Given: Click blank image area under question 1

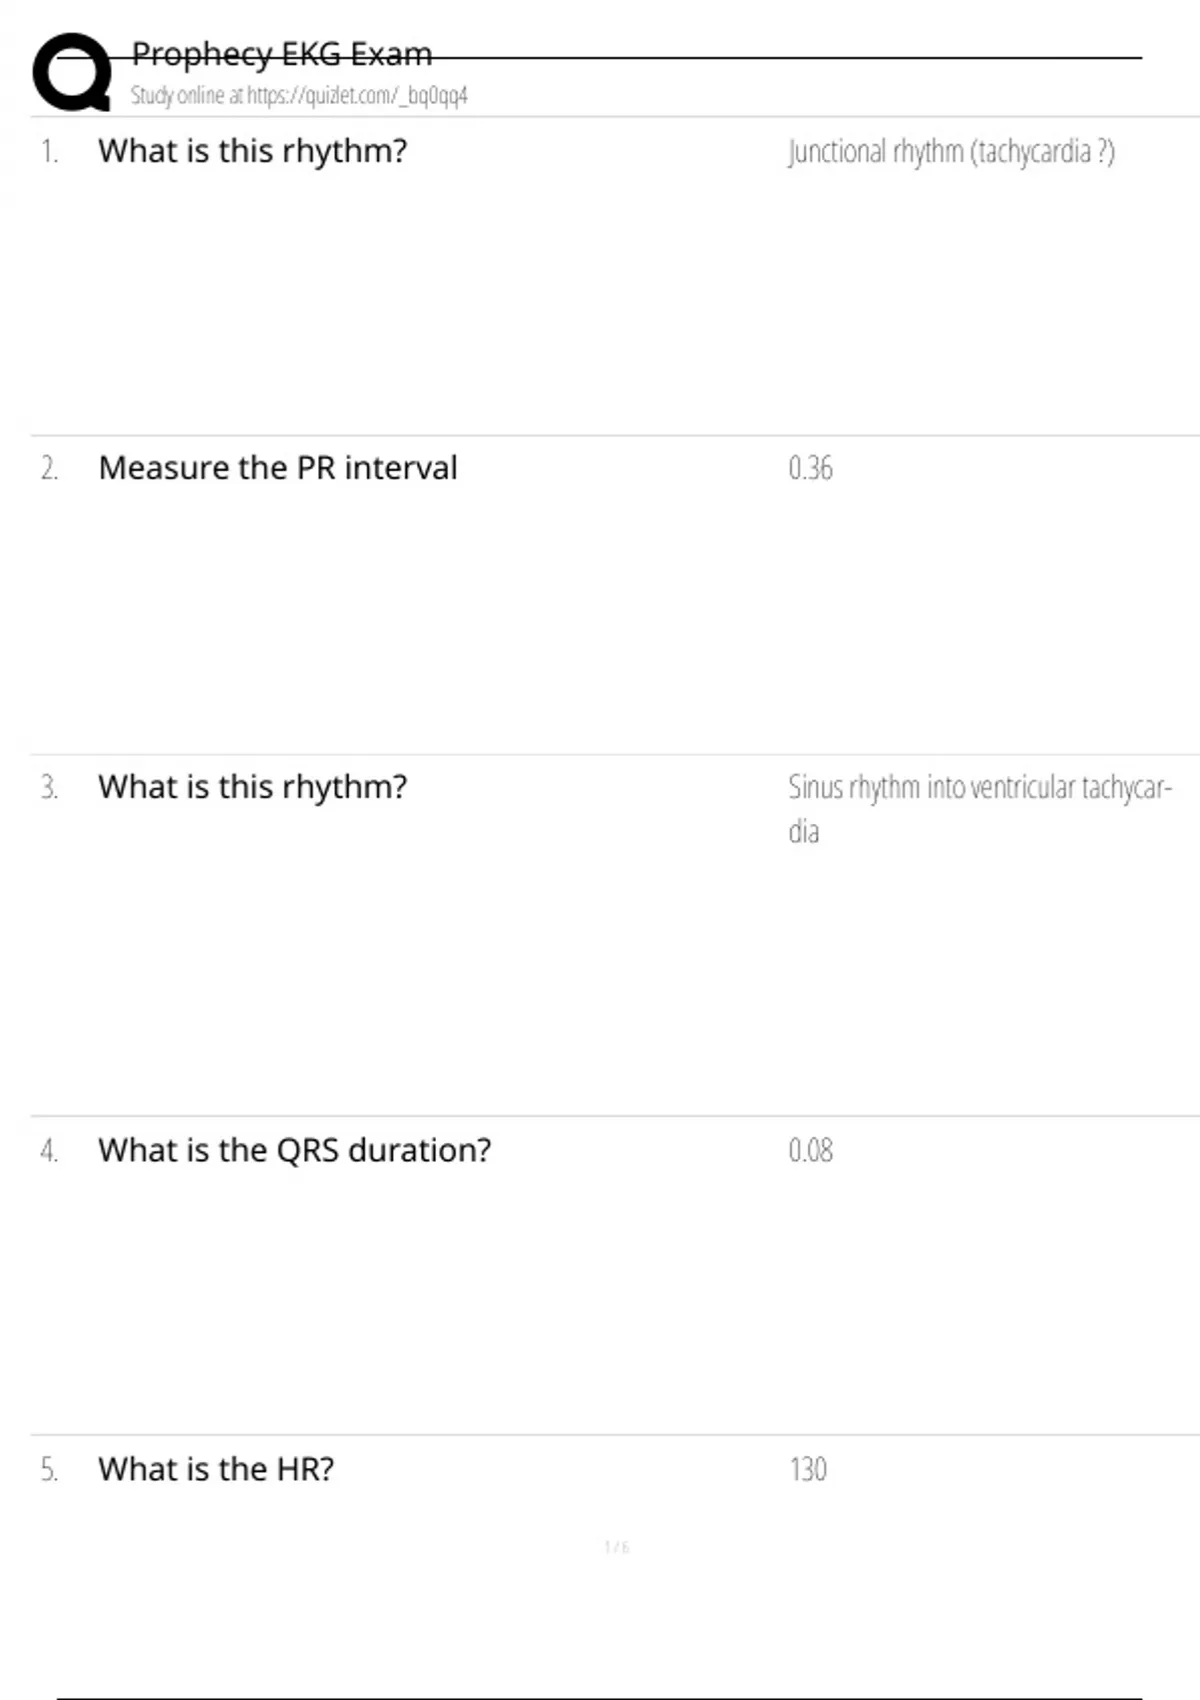Looking at the screenshot, I should [x=400, y=300].
